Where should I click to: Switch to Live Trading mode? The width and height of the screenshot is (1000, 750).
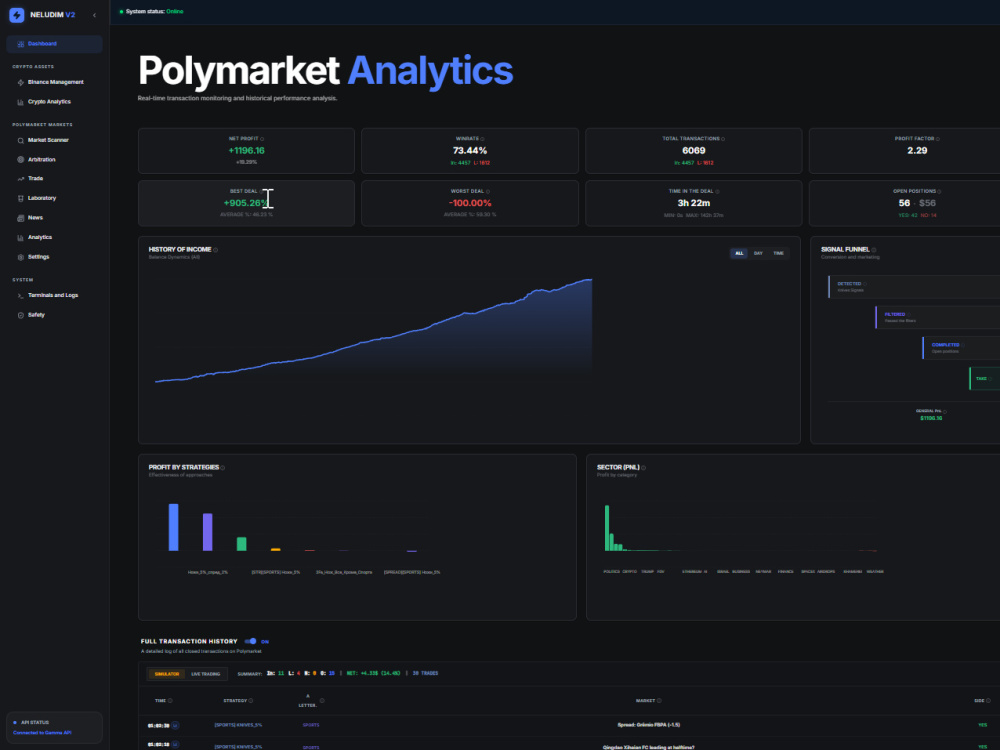click(205, 674)
